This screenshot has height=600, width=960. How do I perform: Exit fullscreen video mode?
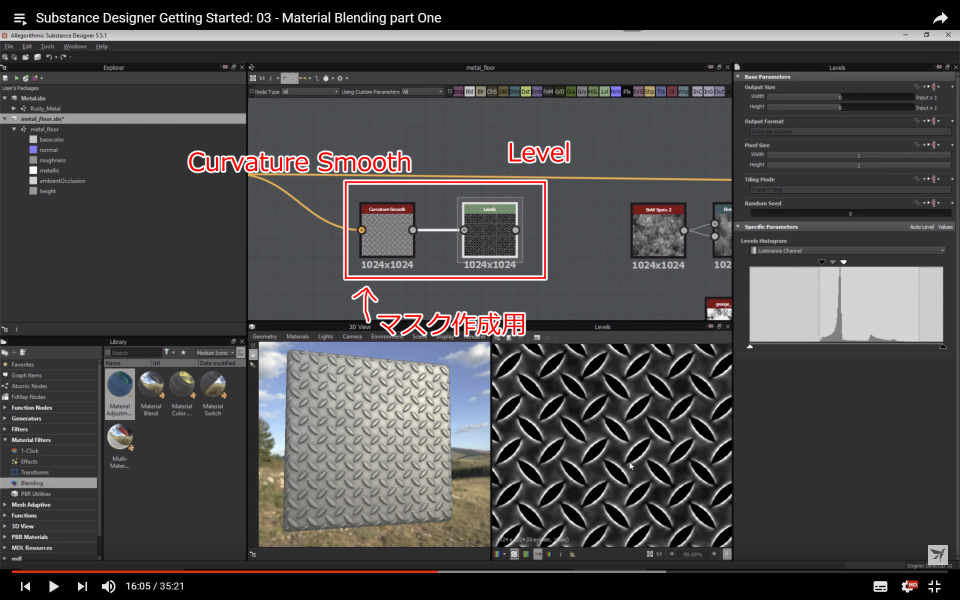934,587
